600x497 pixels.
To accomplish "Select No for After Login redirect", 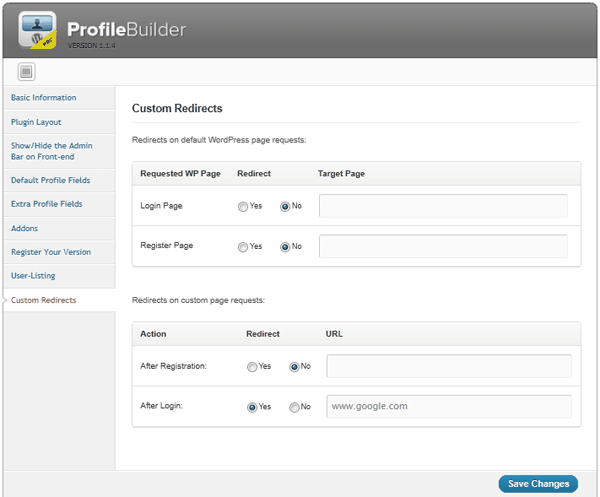I will click(x=294, y=407).
